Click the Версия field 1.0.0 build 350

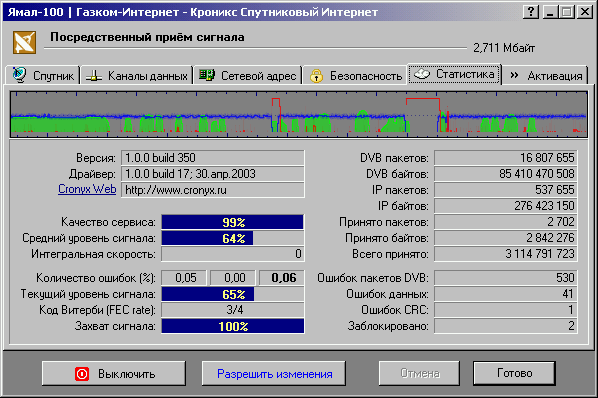[x=212, y=158]
